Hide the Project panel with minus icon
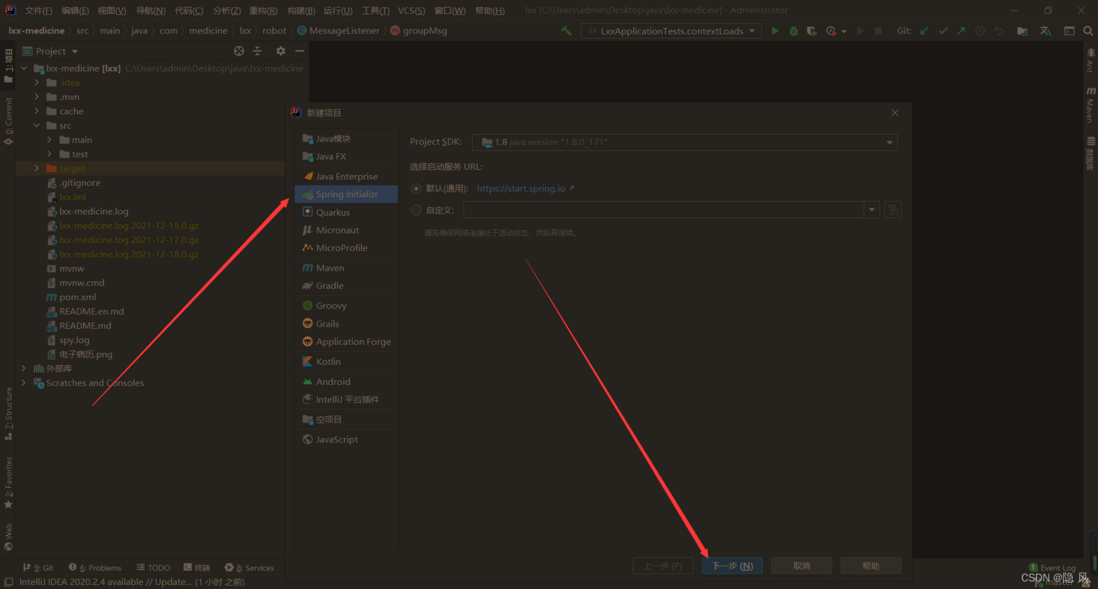Viewport: 1098px width, 589px height. pos(299,51)
